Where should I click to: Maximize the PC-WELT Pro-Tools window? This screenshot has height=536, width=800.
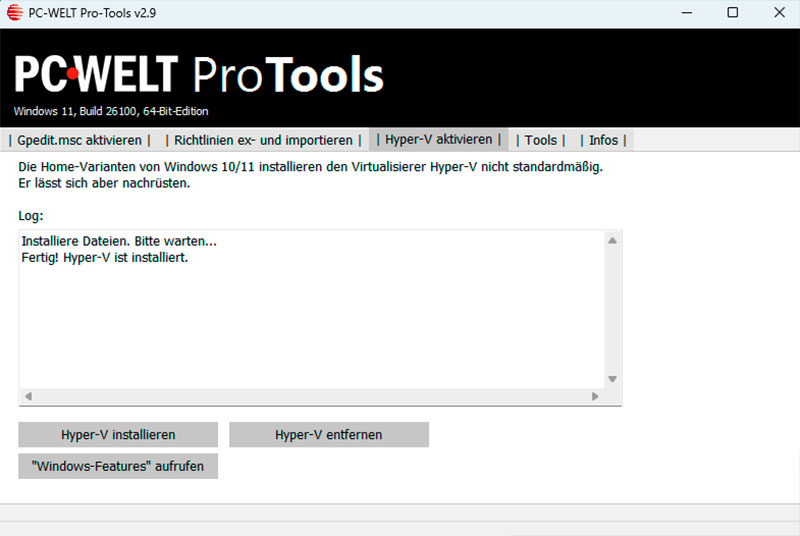click(733, 13)
